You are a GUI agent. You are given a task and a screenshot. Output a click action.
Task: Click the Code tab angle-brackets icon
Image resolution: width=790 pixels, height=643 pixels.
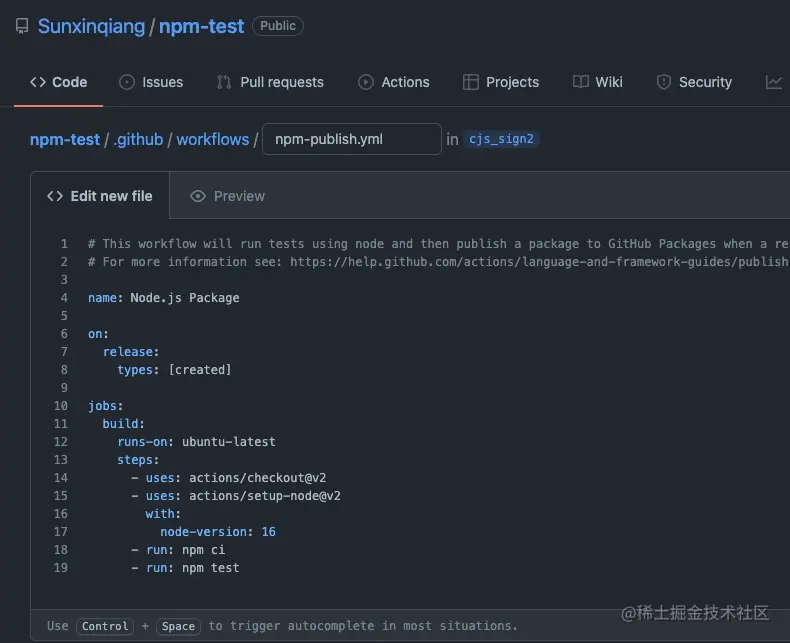[x=38, y=82]
